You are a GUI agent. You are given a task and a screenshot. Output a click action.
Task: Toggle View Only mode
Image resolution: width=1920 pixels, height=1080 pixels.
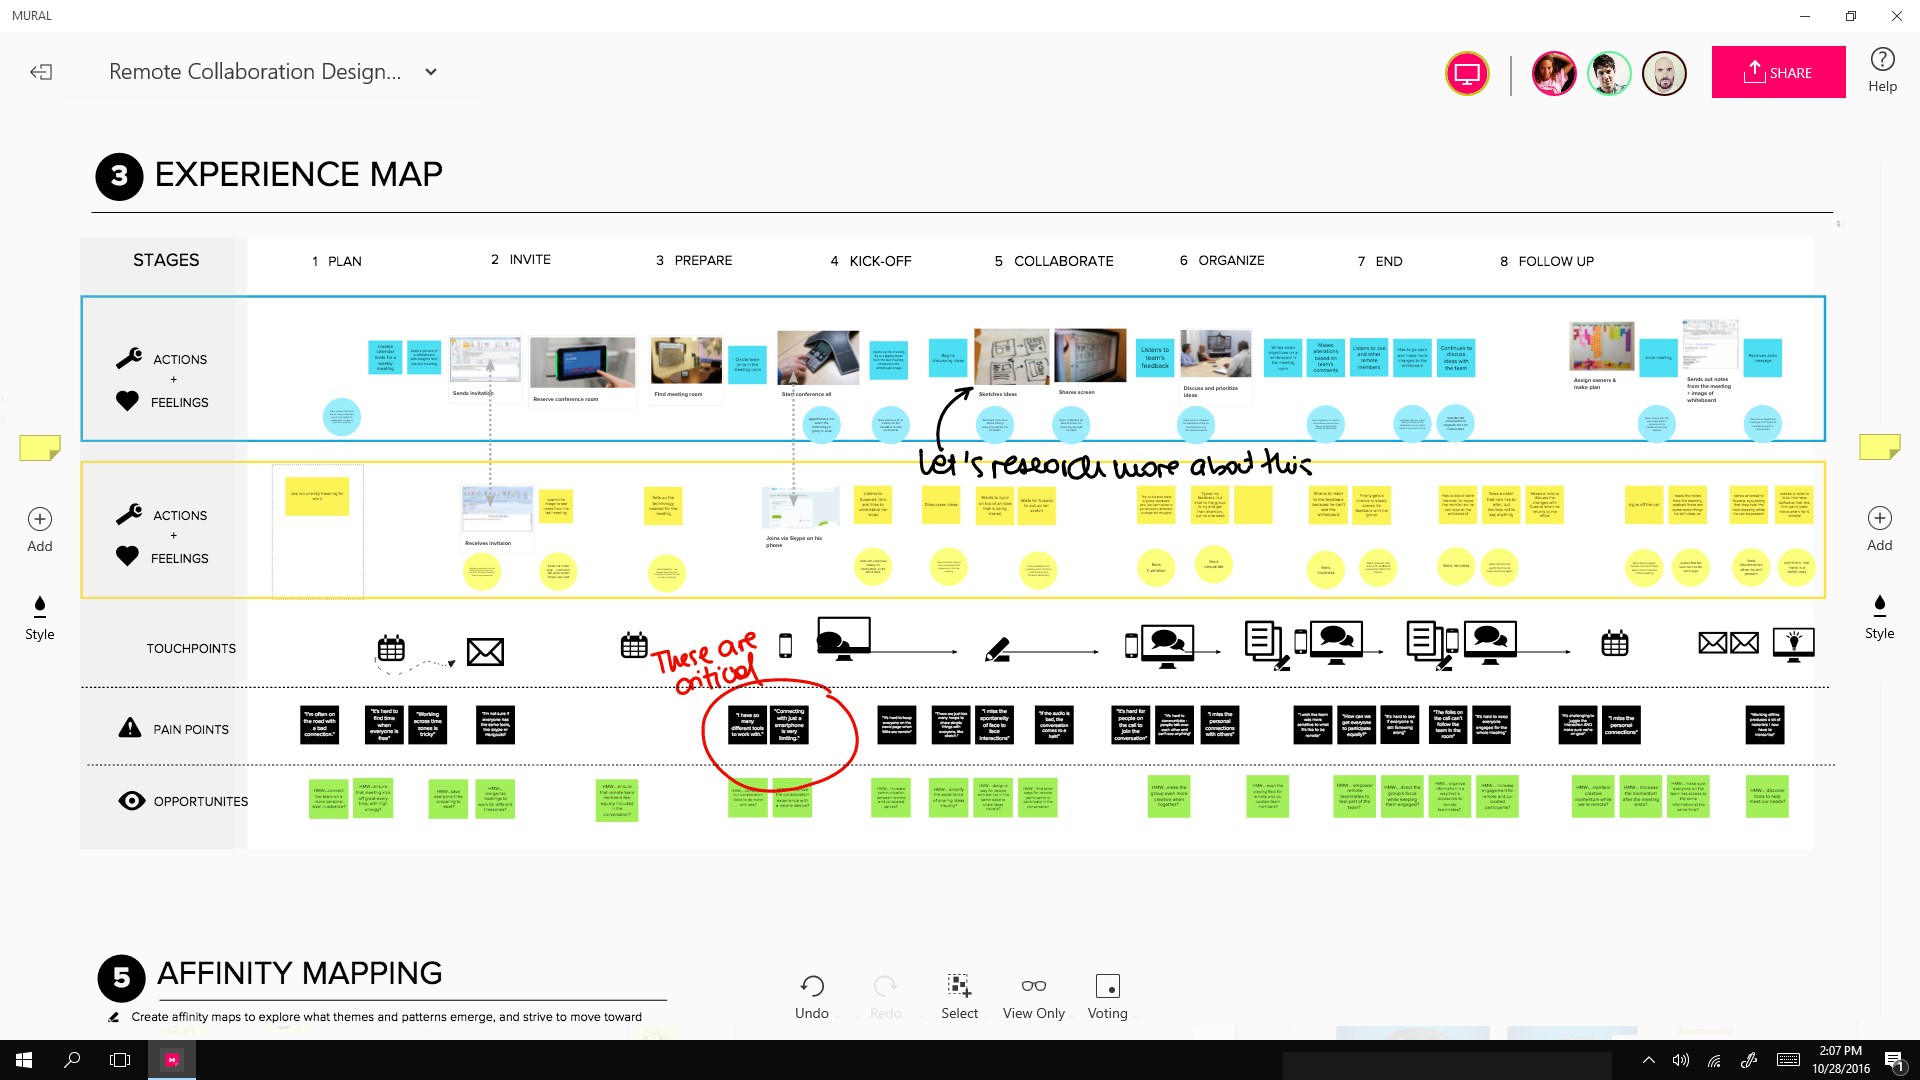click(1033, 987)
